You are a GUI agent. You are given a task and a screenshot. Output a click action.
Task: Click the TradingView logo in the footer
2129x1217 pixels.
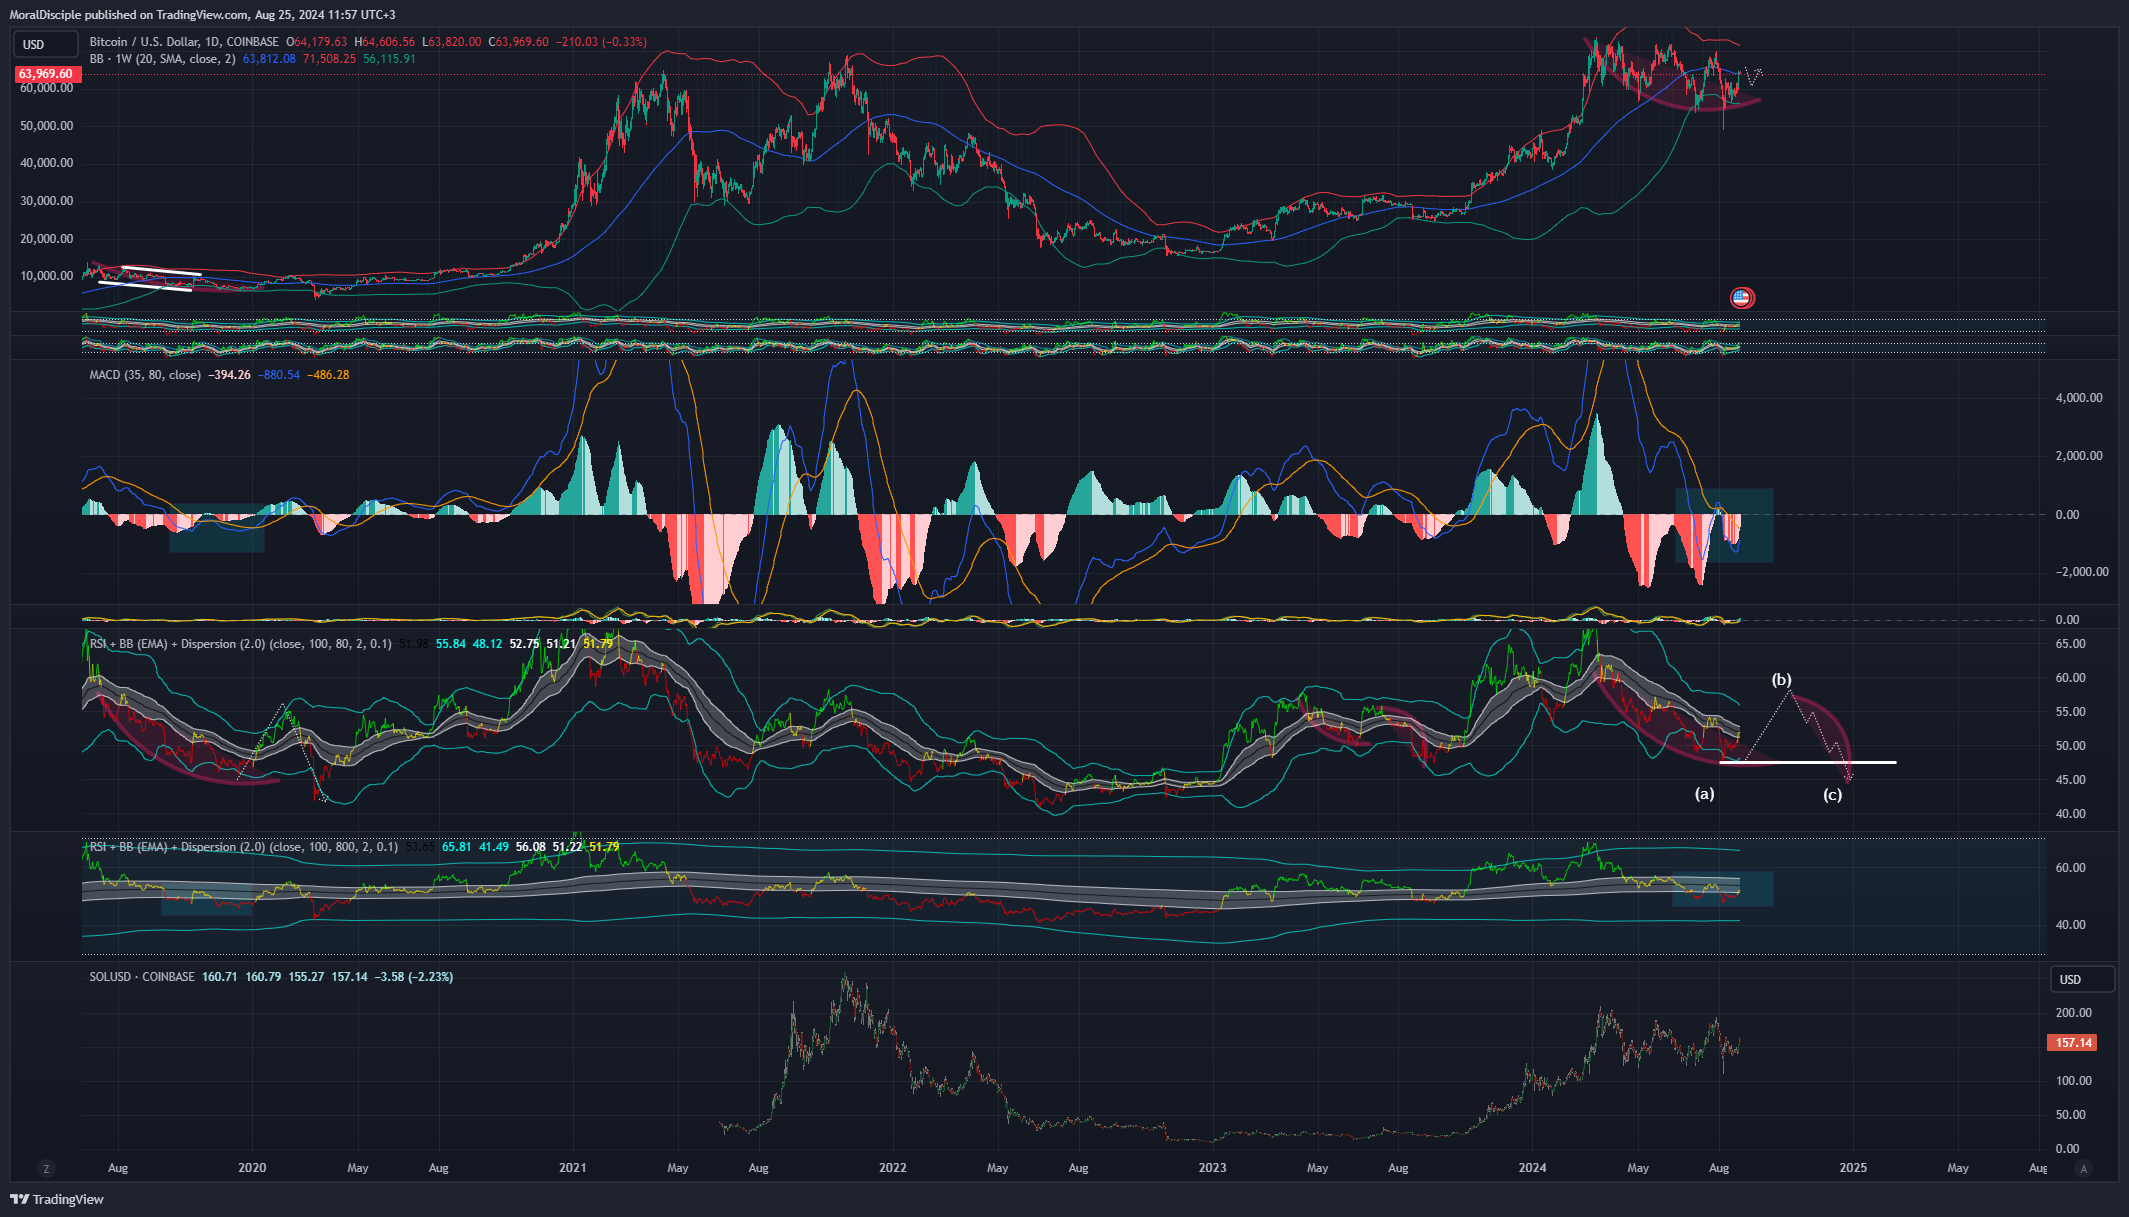pos(57,1199)
